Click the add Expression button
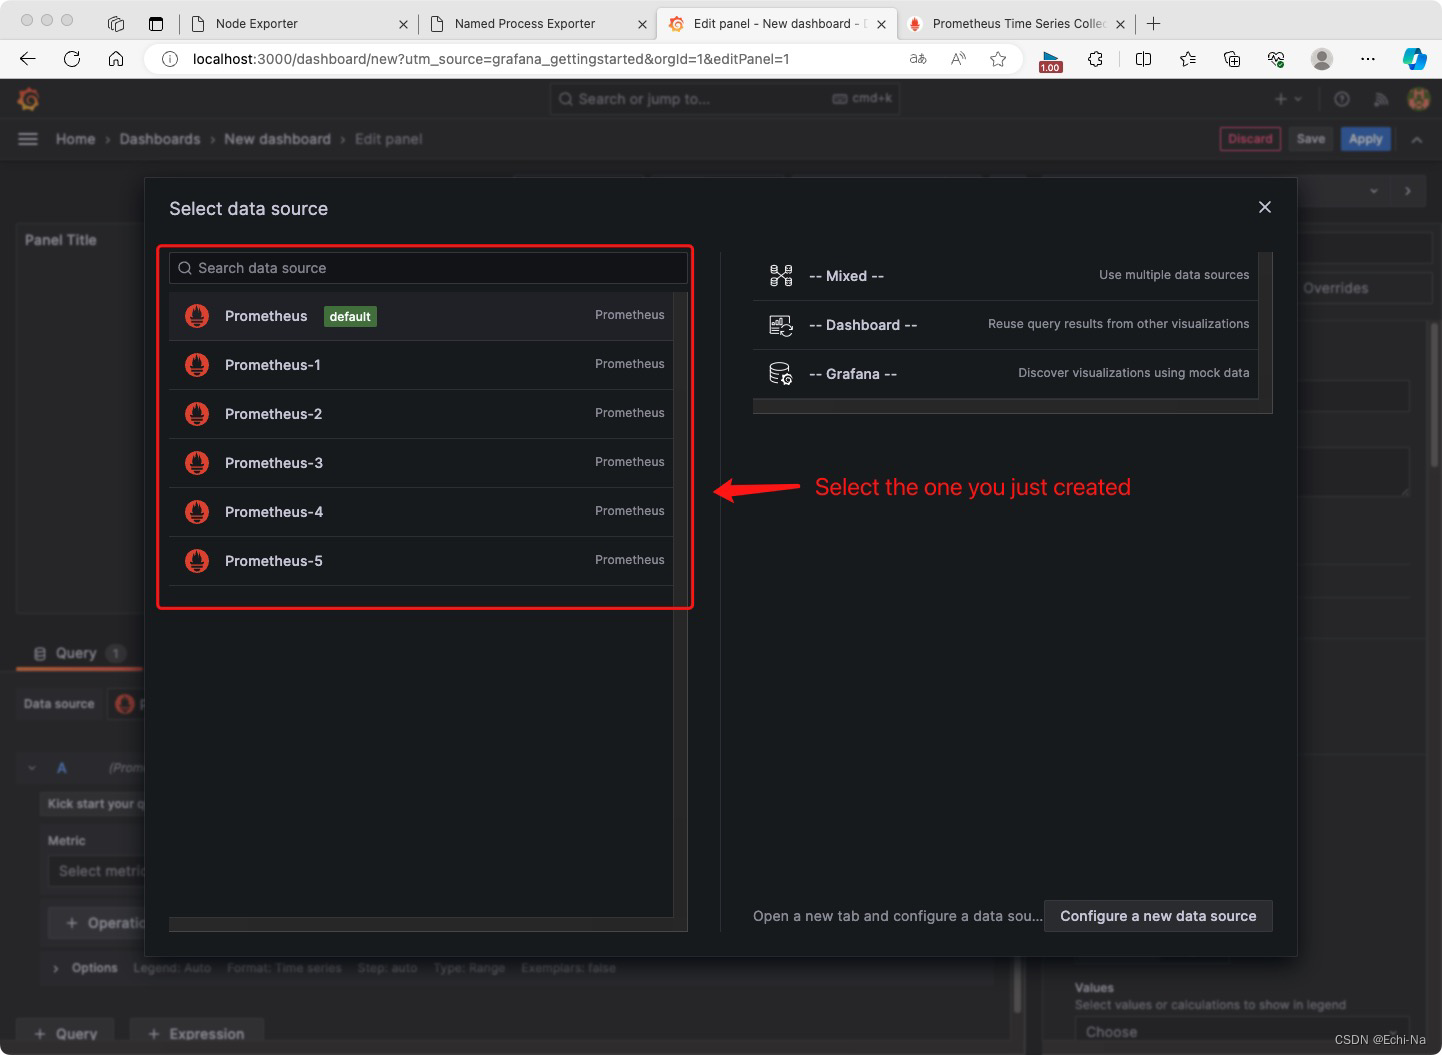 tap(196, 1034)
